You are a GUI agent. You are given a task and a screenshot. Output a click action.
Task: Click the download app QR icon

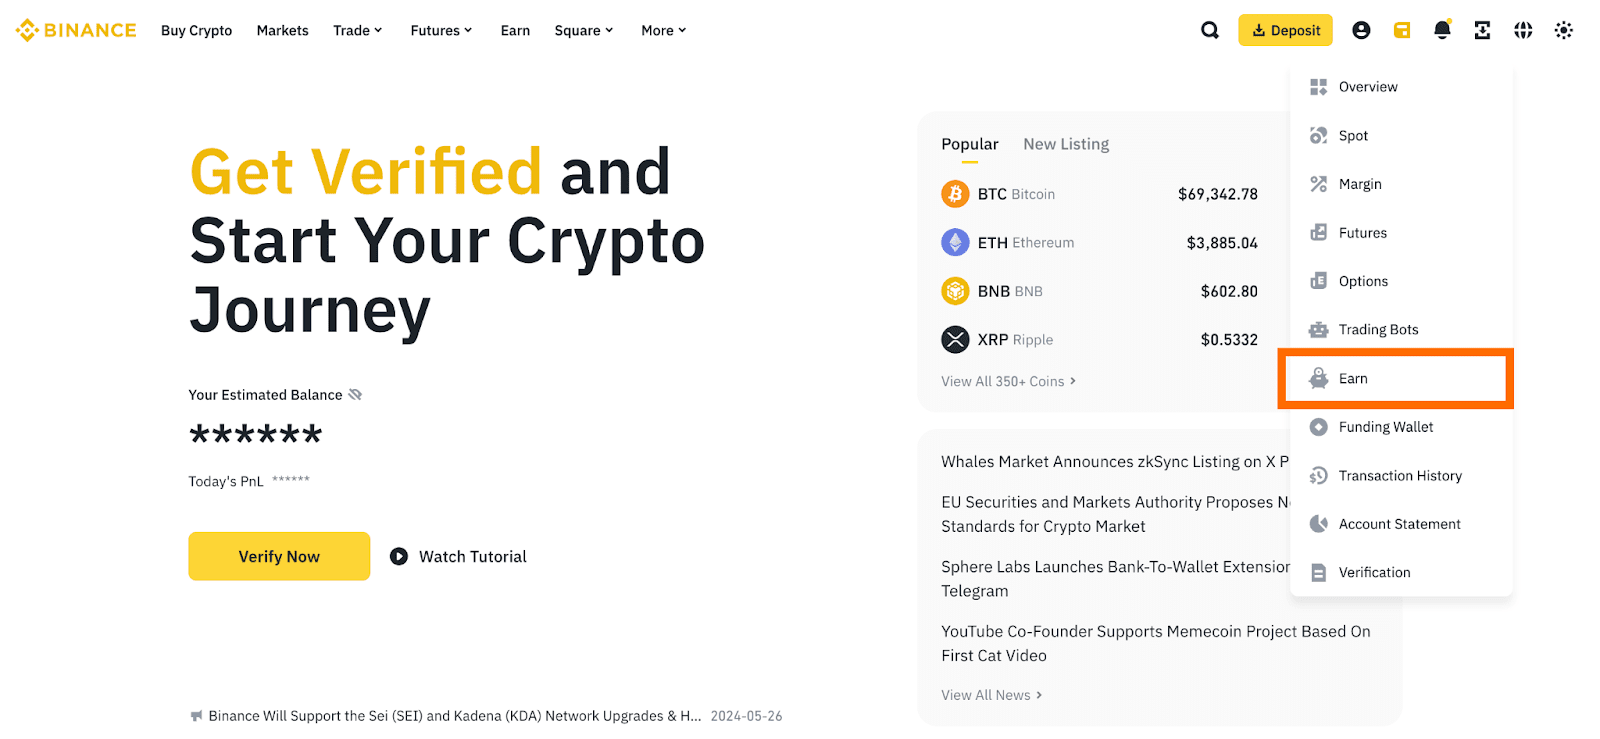(x=1482, y=30)
